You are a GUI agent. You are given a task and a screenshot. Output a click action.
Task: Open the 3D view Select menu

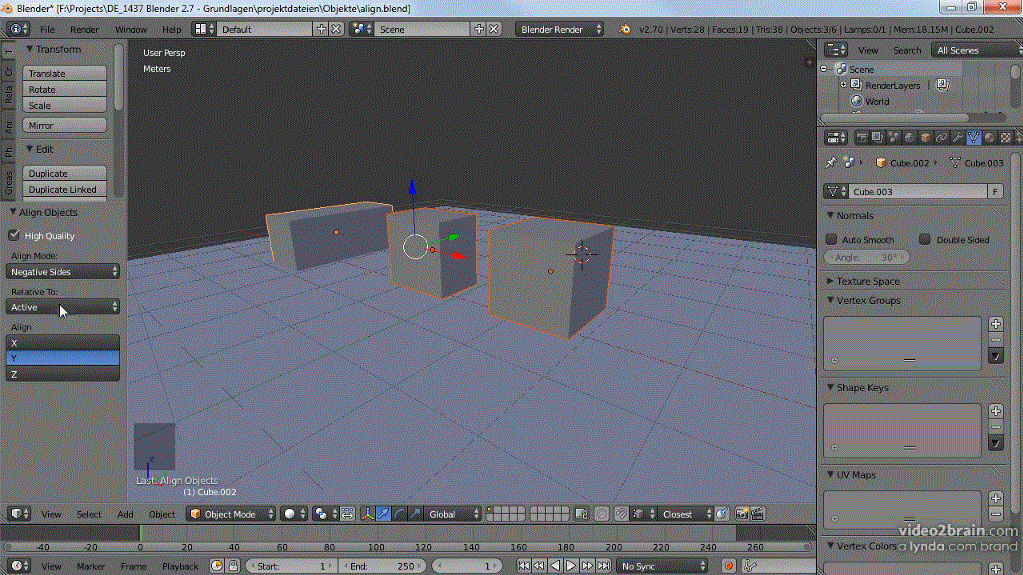[x=89, y=514]
